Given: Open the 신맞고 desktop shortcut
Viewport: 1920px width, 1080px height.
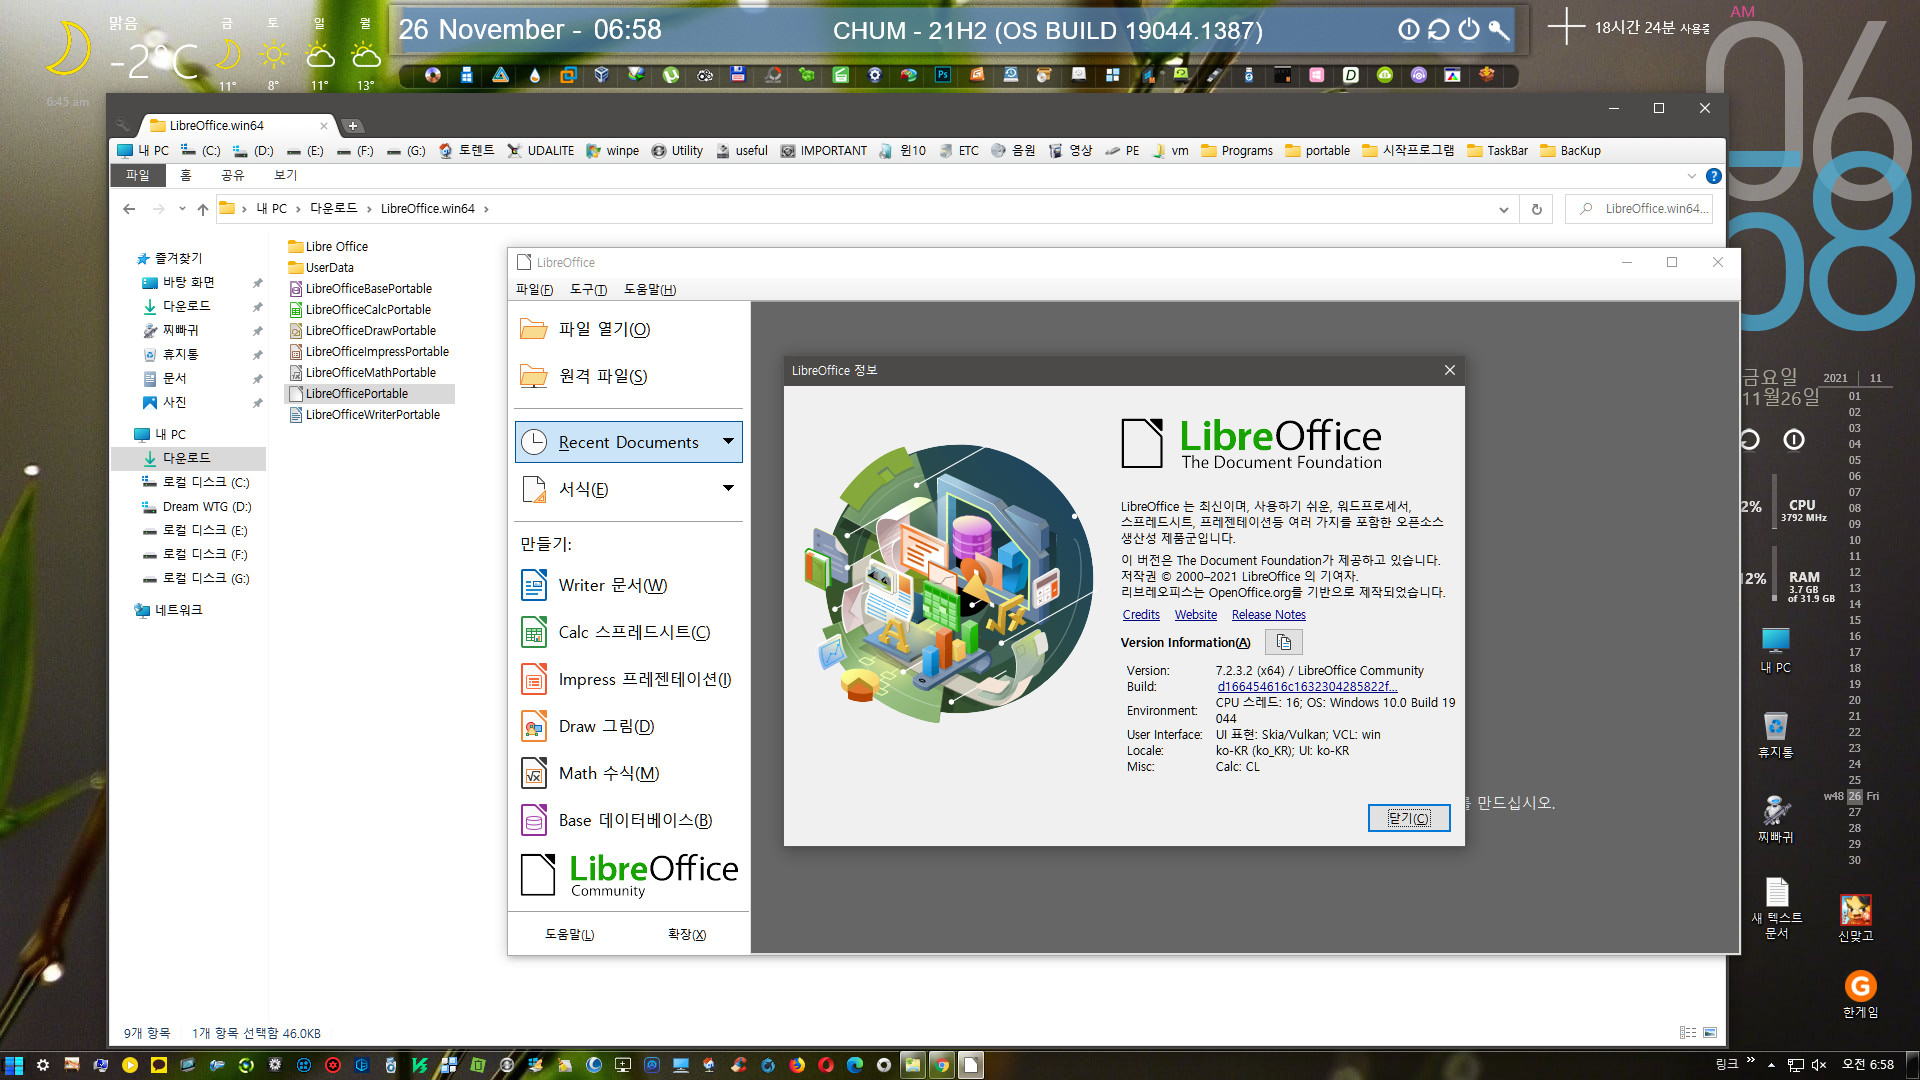Looking at the screenshot, I should [x=1855, y=918].
